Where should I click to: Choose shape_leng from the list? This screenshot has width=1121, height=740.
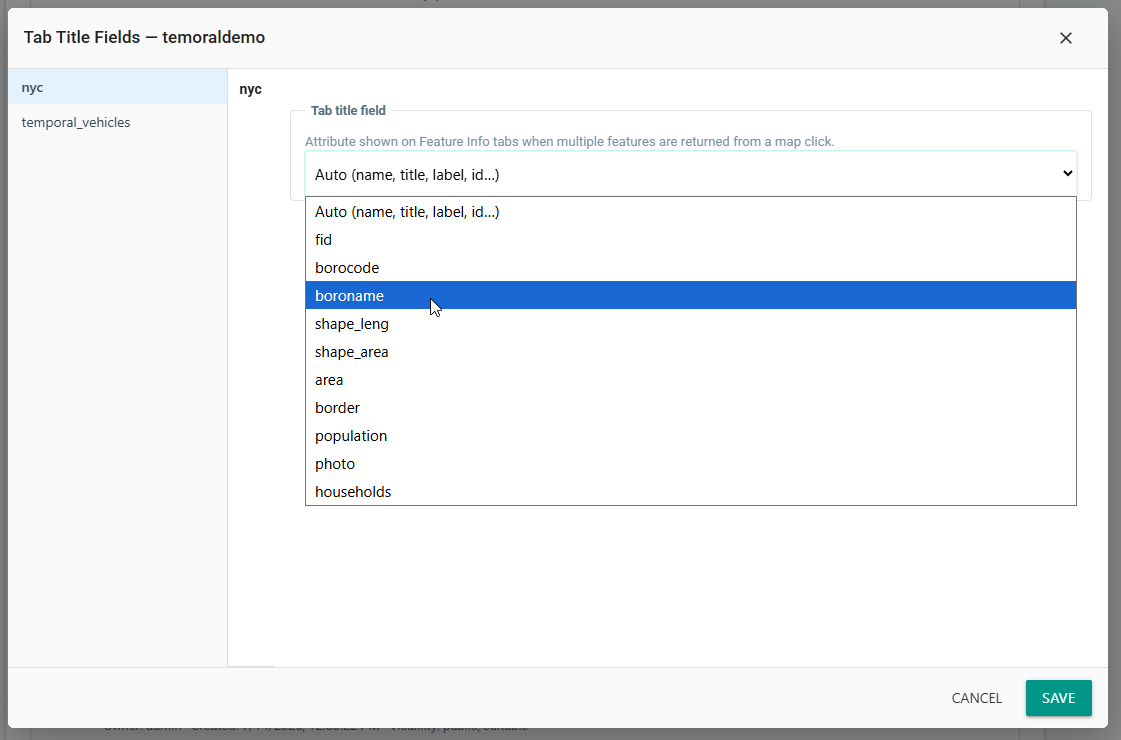click(x=691, y=324)
